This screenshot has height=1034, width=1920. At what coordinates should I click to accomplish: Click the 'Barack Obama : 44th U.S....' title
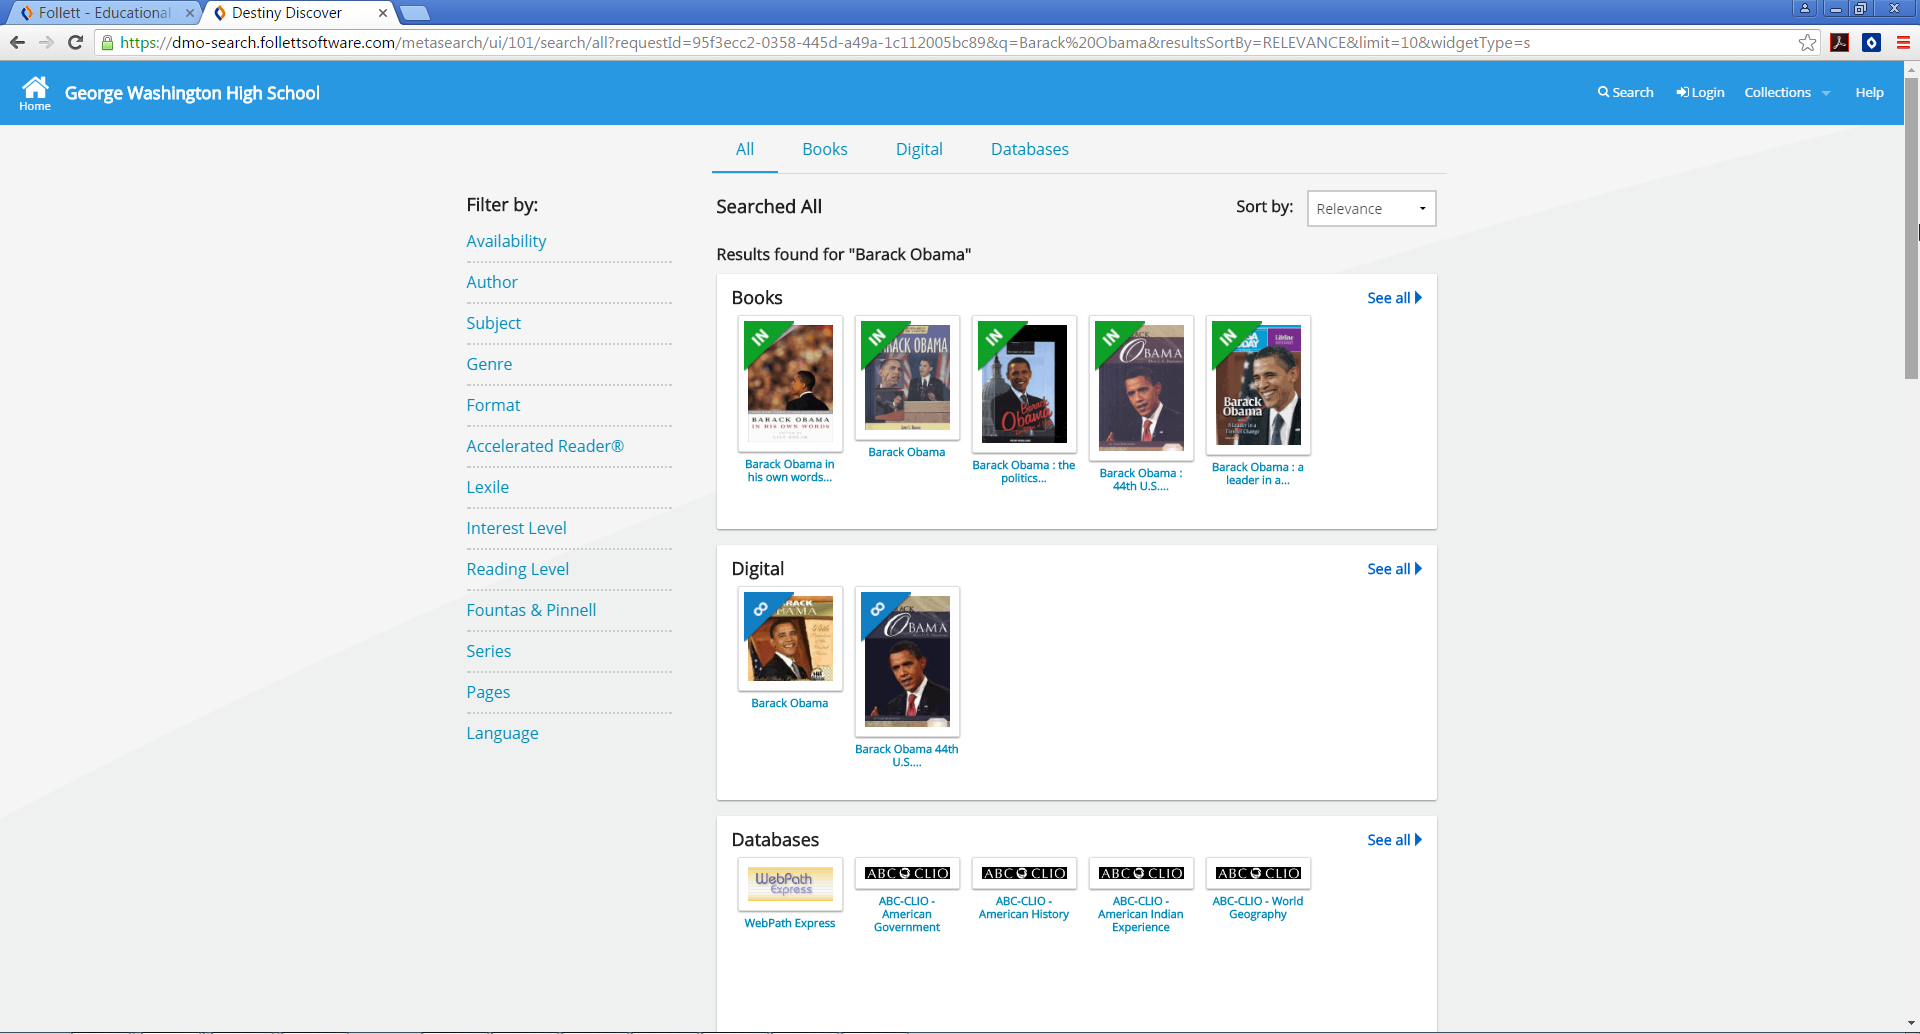1141,480
